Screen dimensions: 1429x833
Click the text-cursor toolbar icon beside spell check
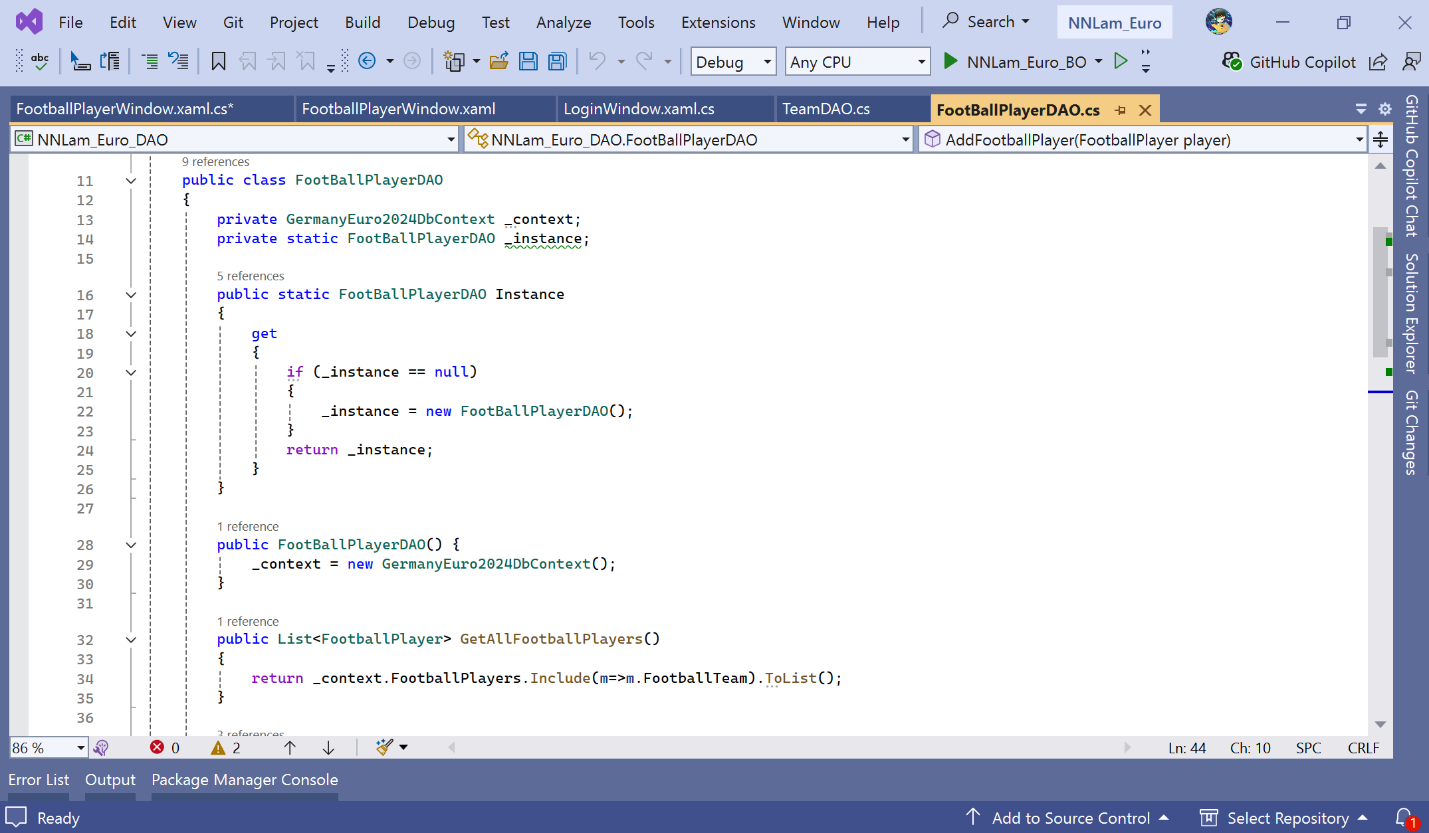point(80,61)
